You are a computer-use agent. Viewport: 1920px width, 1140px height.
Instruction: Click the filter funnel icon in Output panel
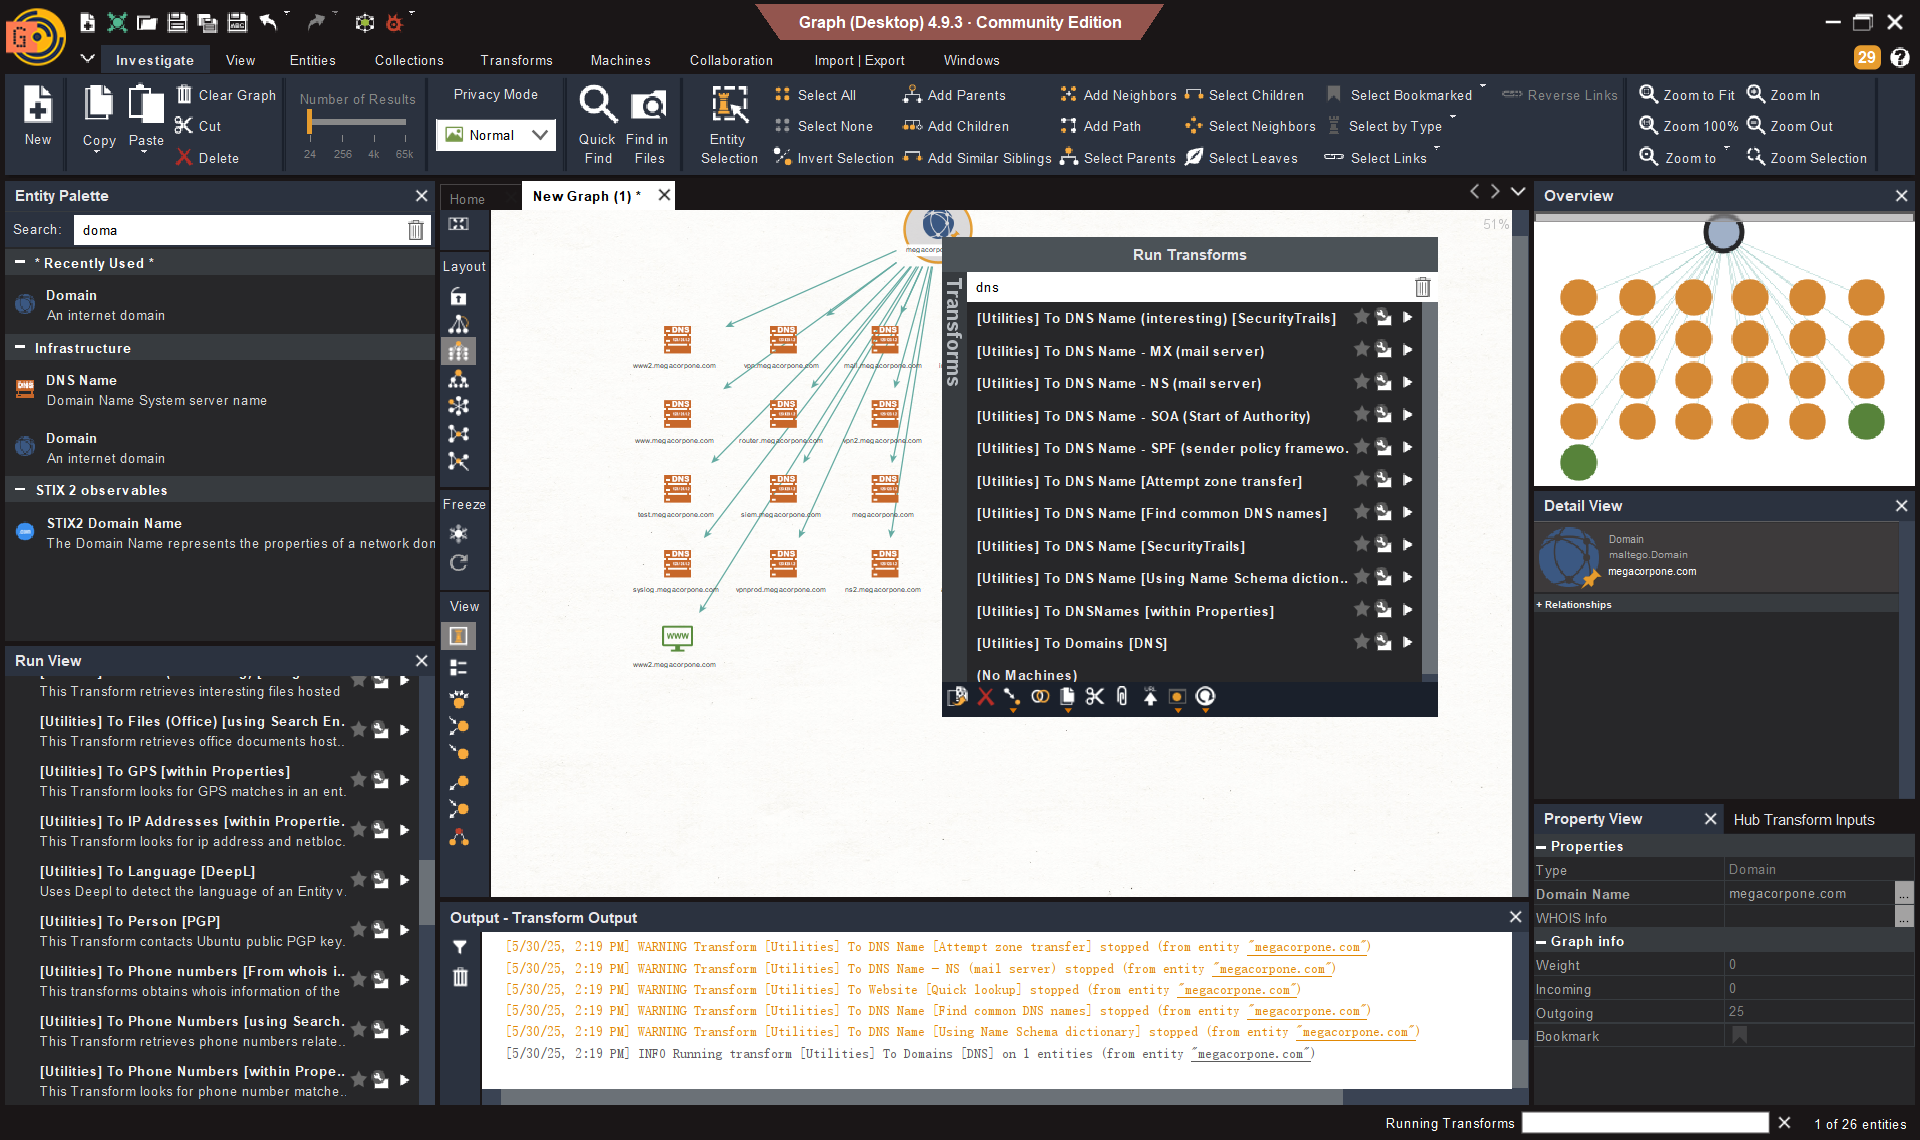[460, 946]
